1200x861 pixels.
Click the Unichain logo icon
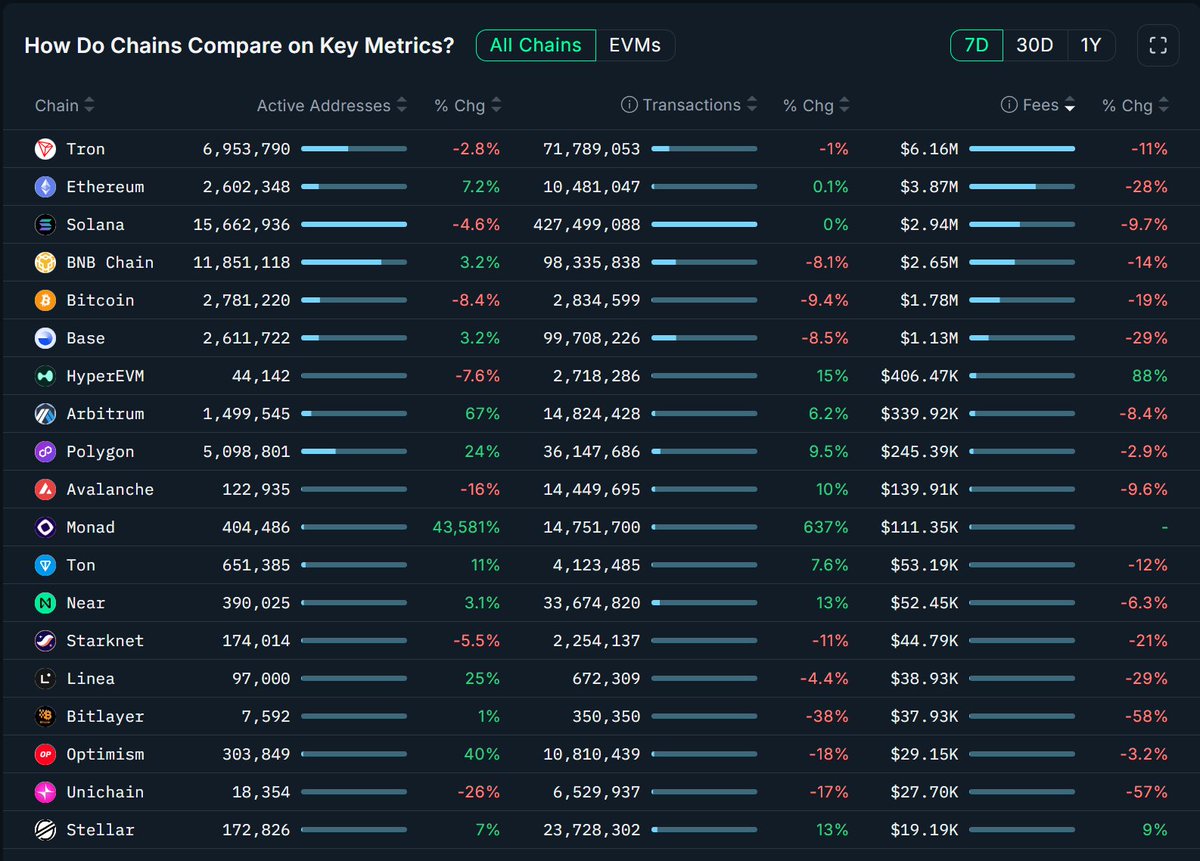pos(45,792)
